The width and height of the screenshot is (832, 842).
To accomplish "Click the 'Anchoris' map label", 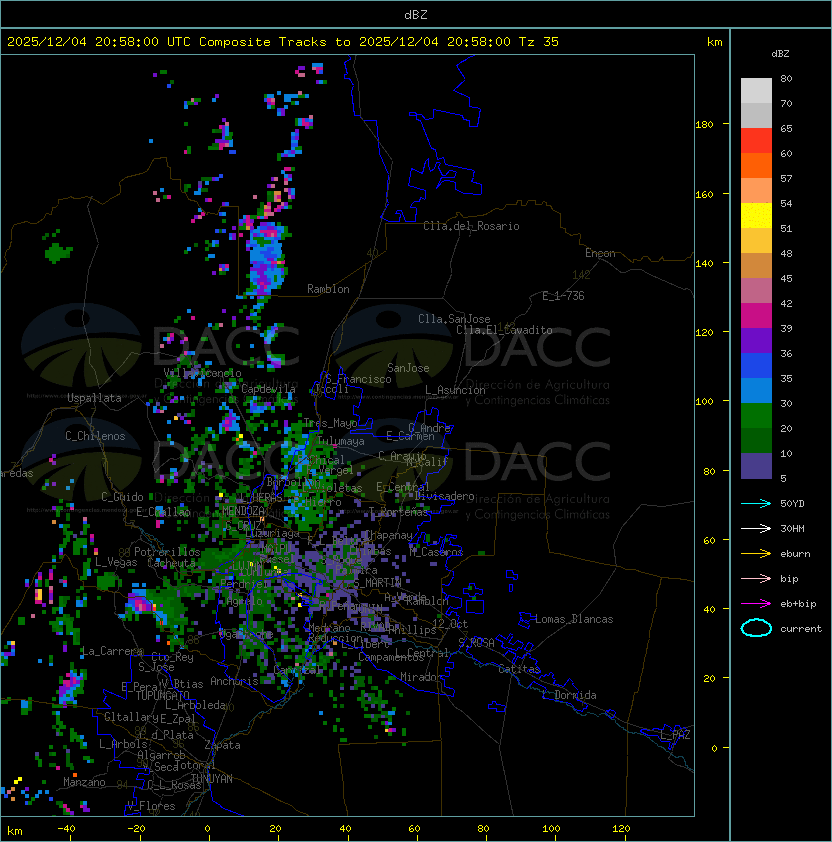I will click(x=234, y=681).
